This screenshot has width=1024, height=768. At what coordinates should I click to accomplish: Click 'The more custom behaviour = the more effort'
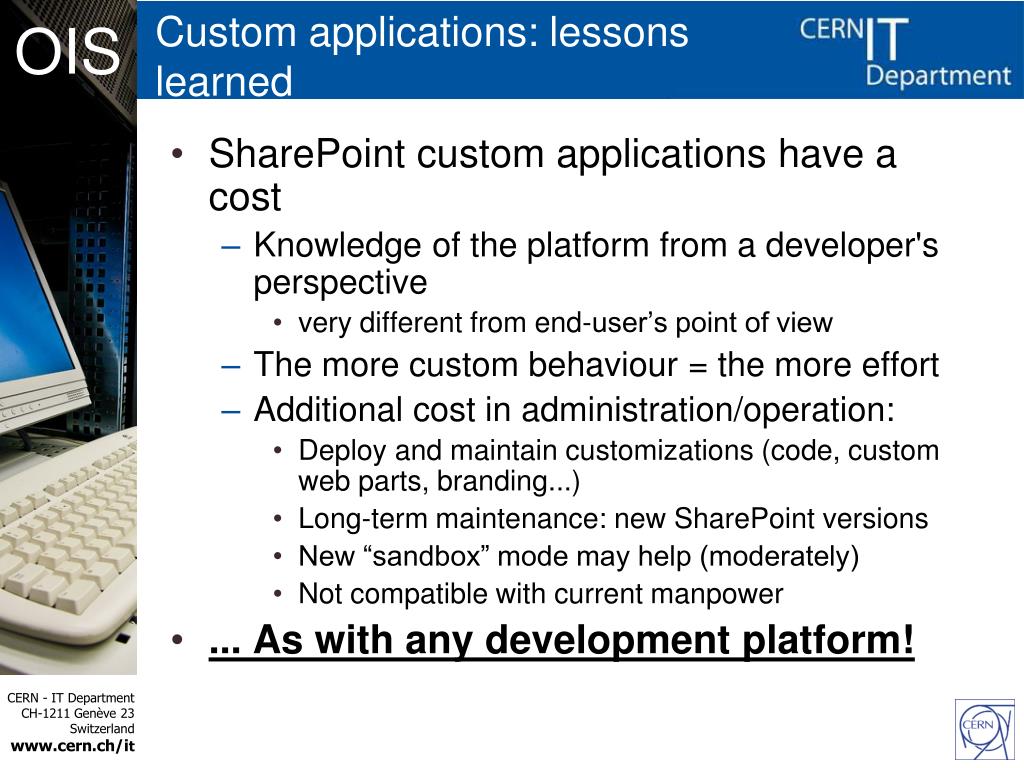click(596, 364)
